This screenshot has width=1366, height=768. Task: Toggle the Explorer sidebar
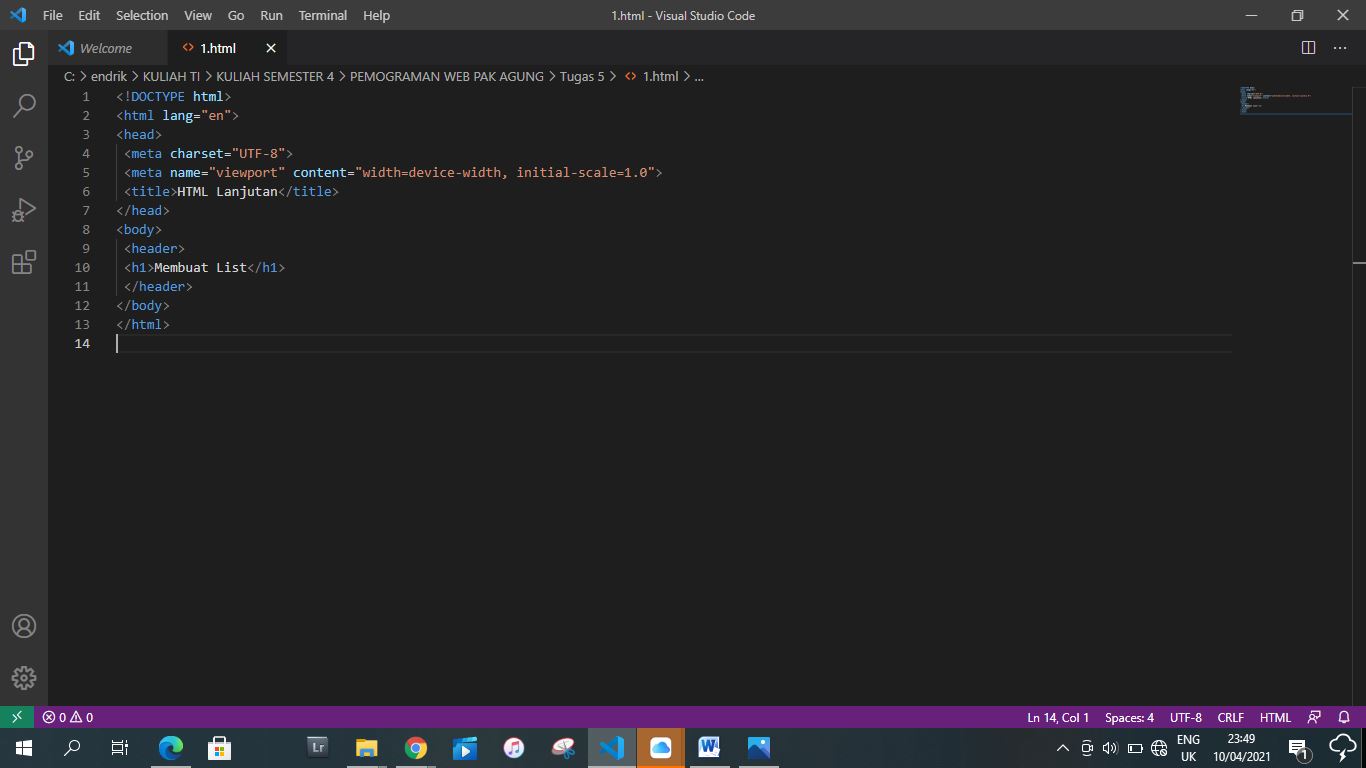[24, 54]
